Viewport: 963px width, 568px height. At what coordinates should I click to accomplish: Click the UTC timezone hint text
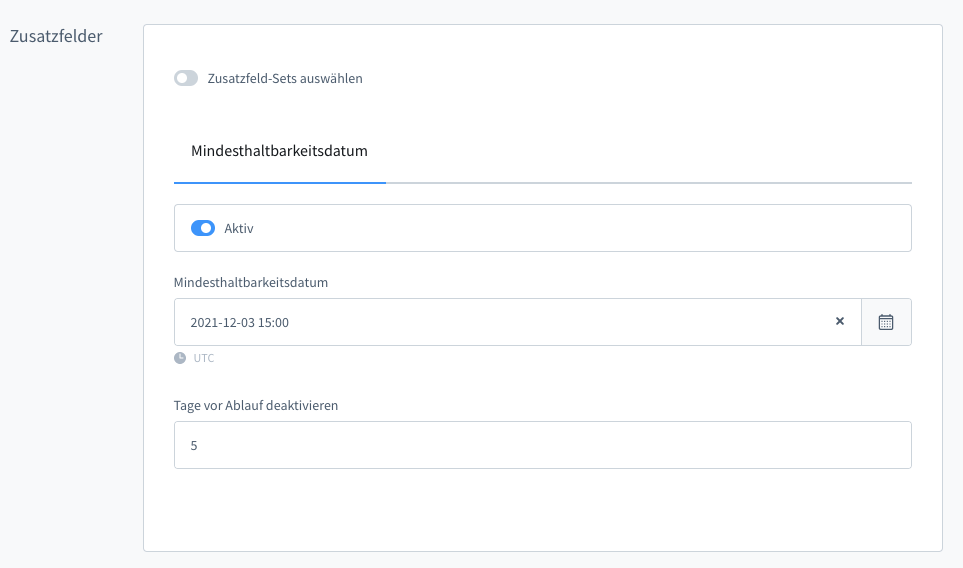coord(204,358)
